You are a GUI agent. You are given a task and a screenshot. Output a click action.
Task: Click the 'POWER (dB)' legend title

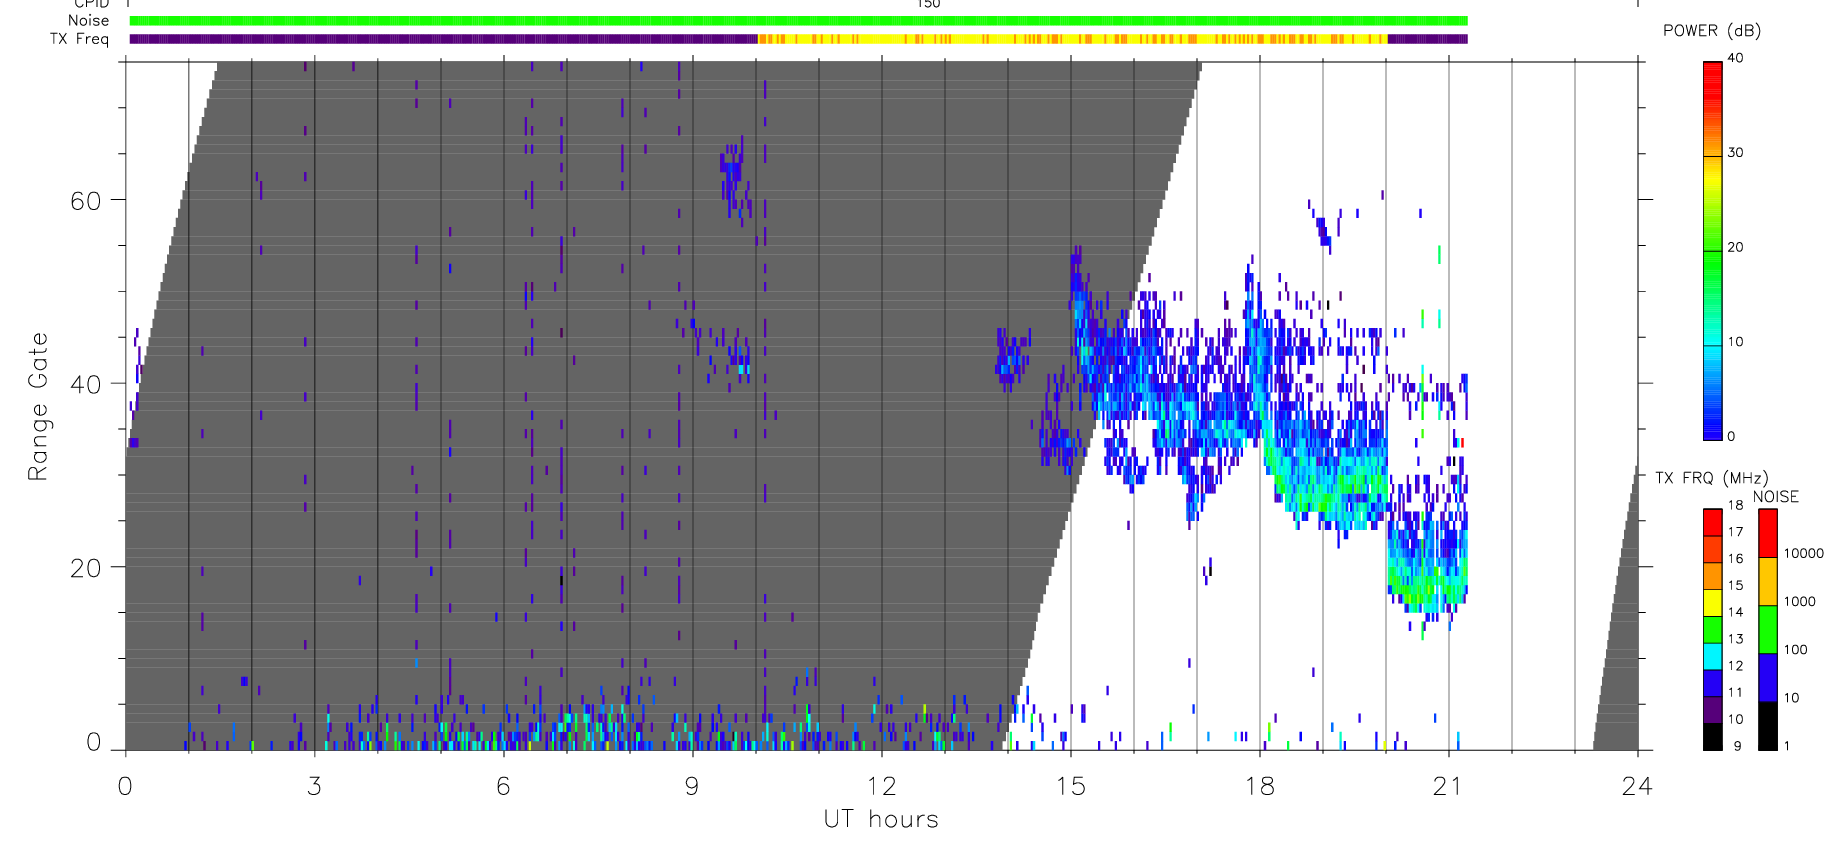pyautogui.click(x=1712, y=31)
